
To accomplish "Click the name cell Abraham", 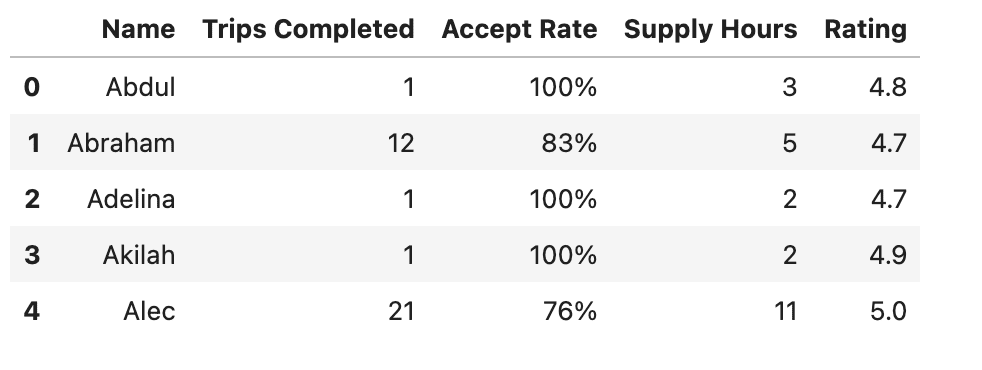I will tap(121, 143).
